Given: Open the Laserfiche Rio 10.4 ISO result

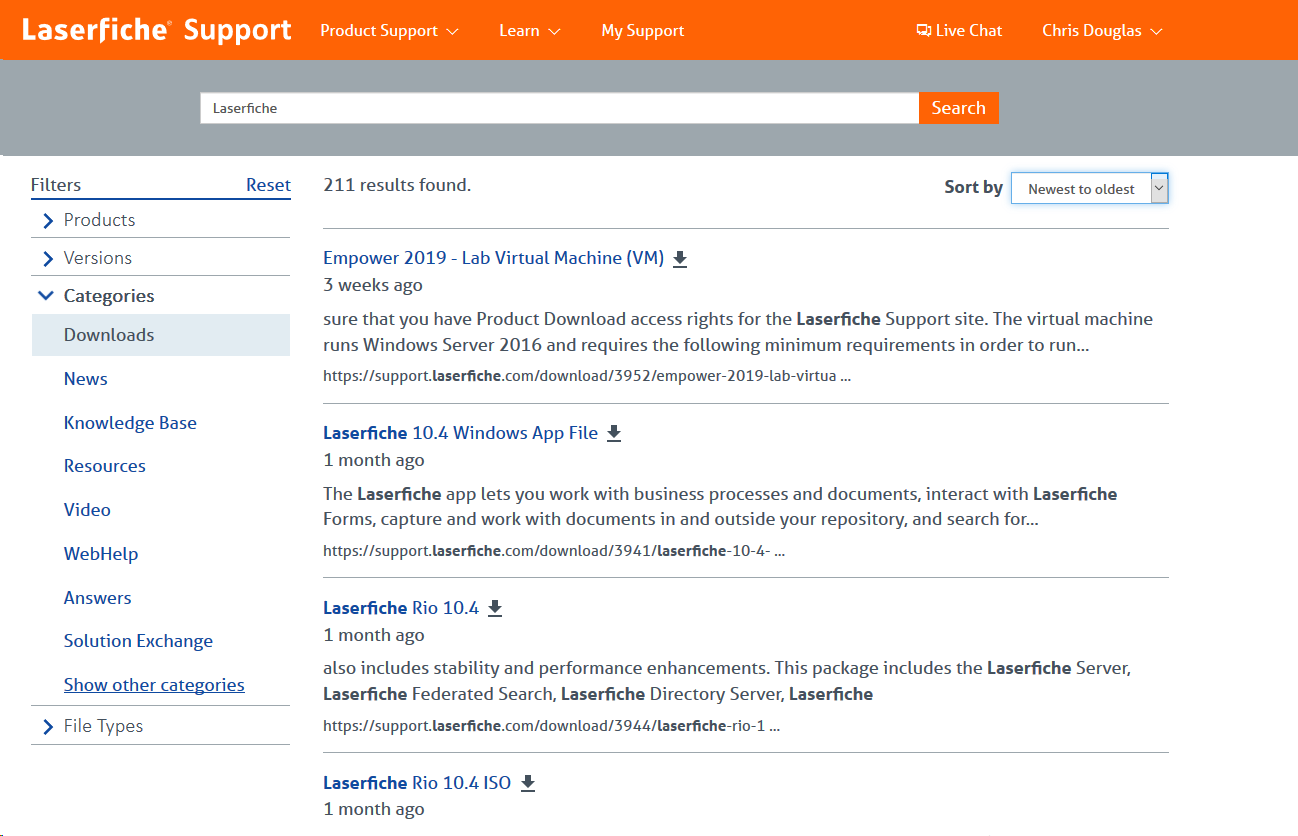Looking at the screenshot, I should tap(417, 783).
